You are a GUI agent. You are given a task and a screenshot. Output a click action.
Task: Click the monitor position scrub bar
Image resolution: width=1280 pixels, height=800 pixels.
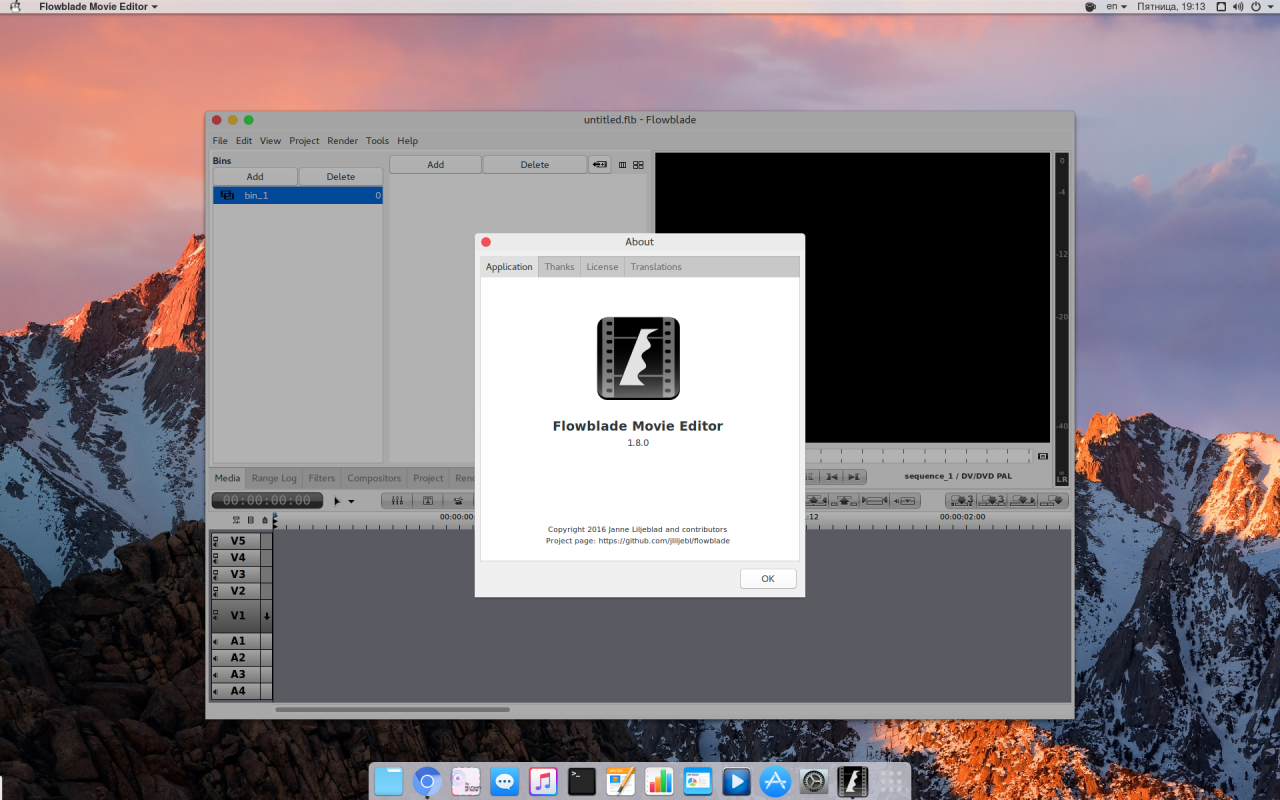pyautogui.click(x=917, y=456)
